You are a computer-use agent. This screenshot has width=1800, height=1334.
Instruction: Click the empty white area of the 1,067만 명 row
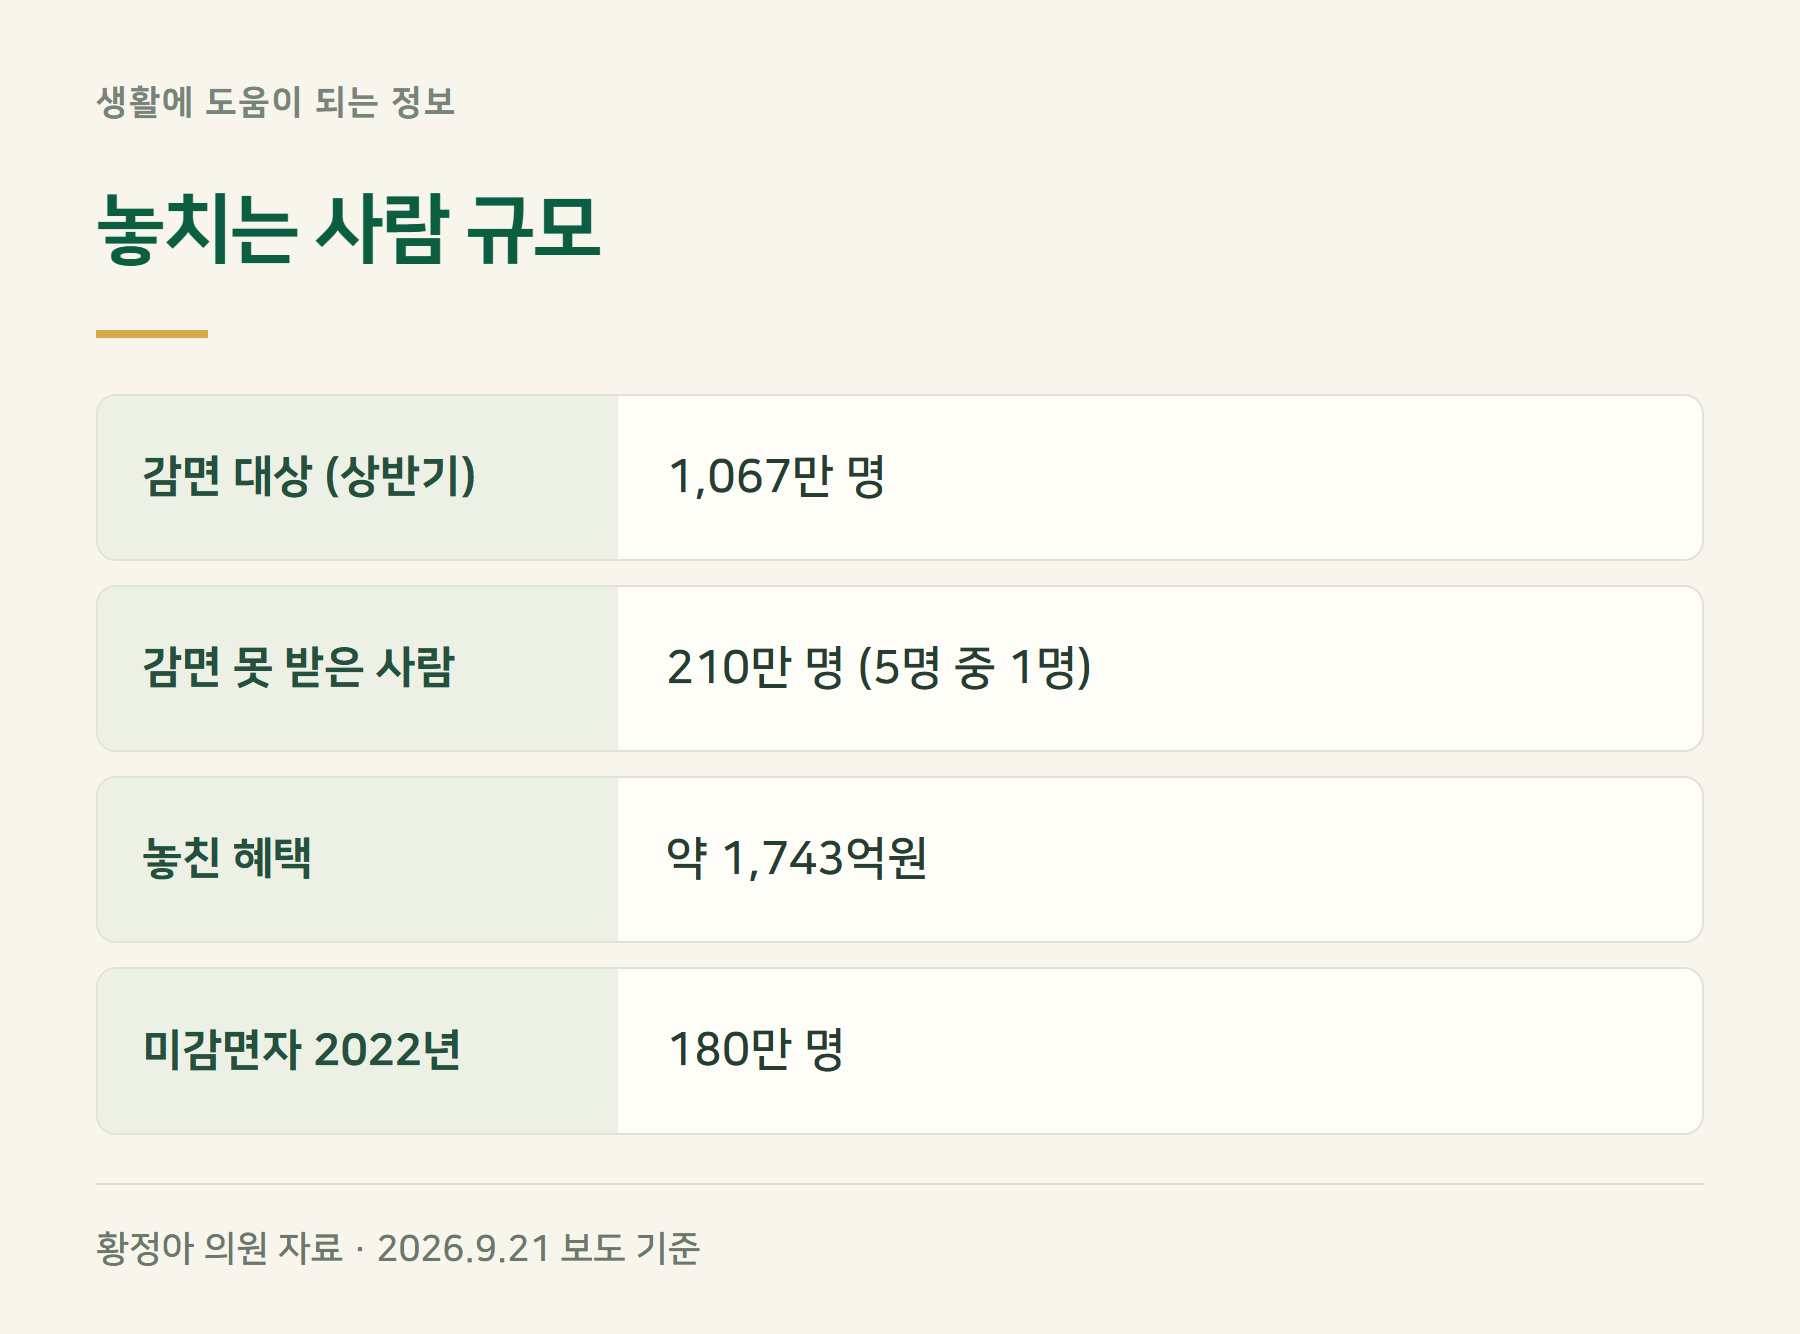click(x=1290, y=478)
